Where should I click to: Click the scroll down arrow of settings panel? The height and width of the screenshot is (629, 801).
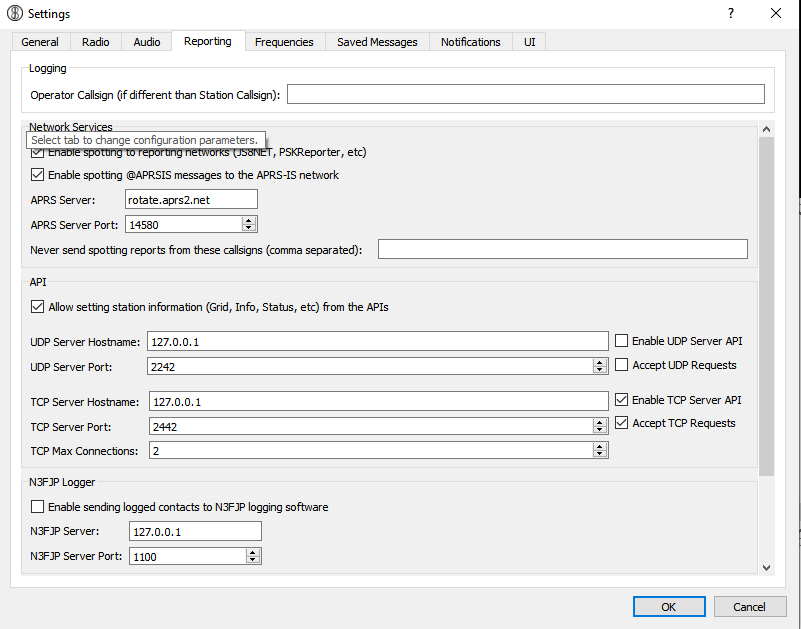click(x=766, y=567)
